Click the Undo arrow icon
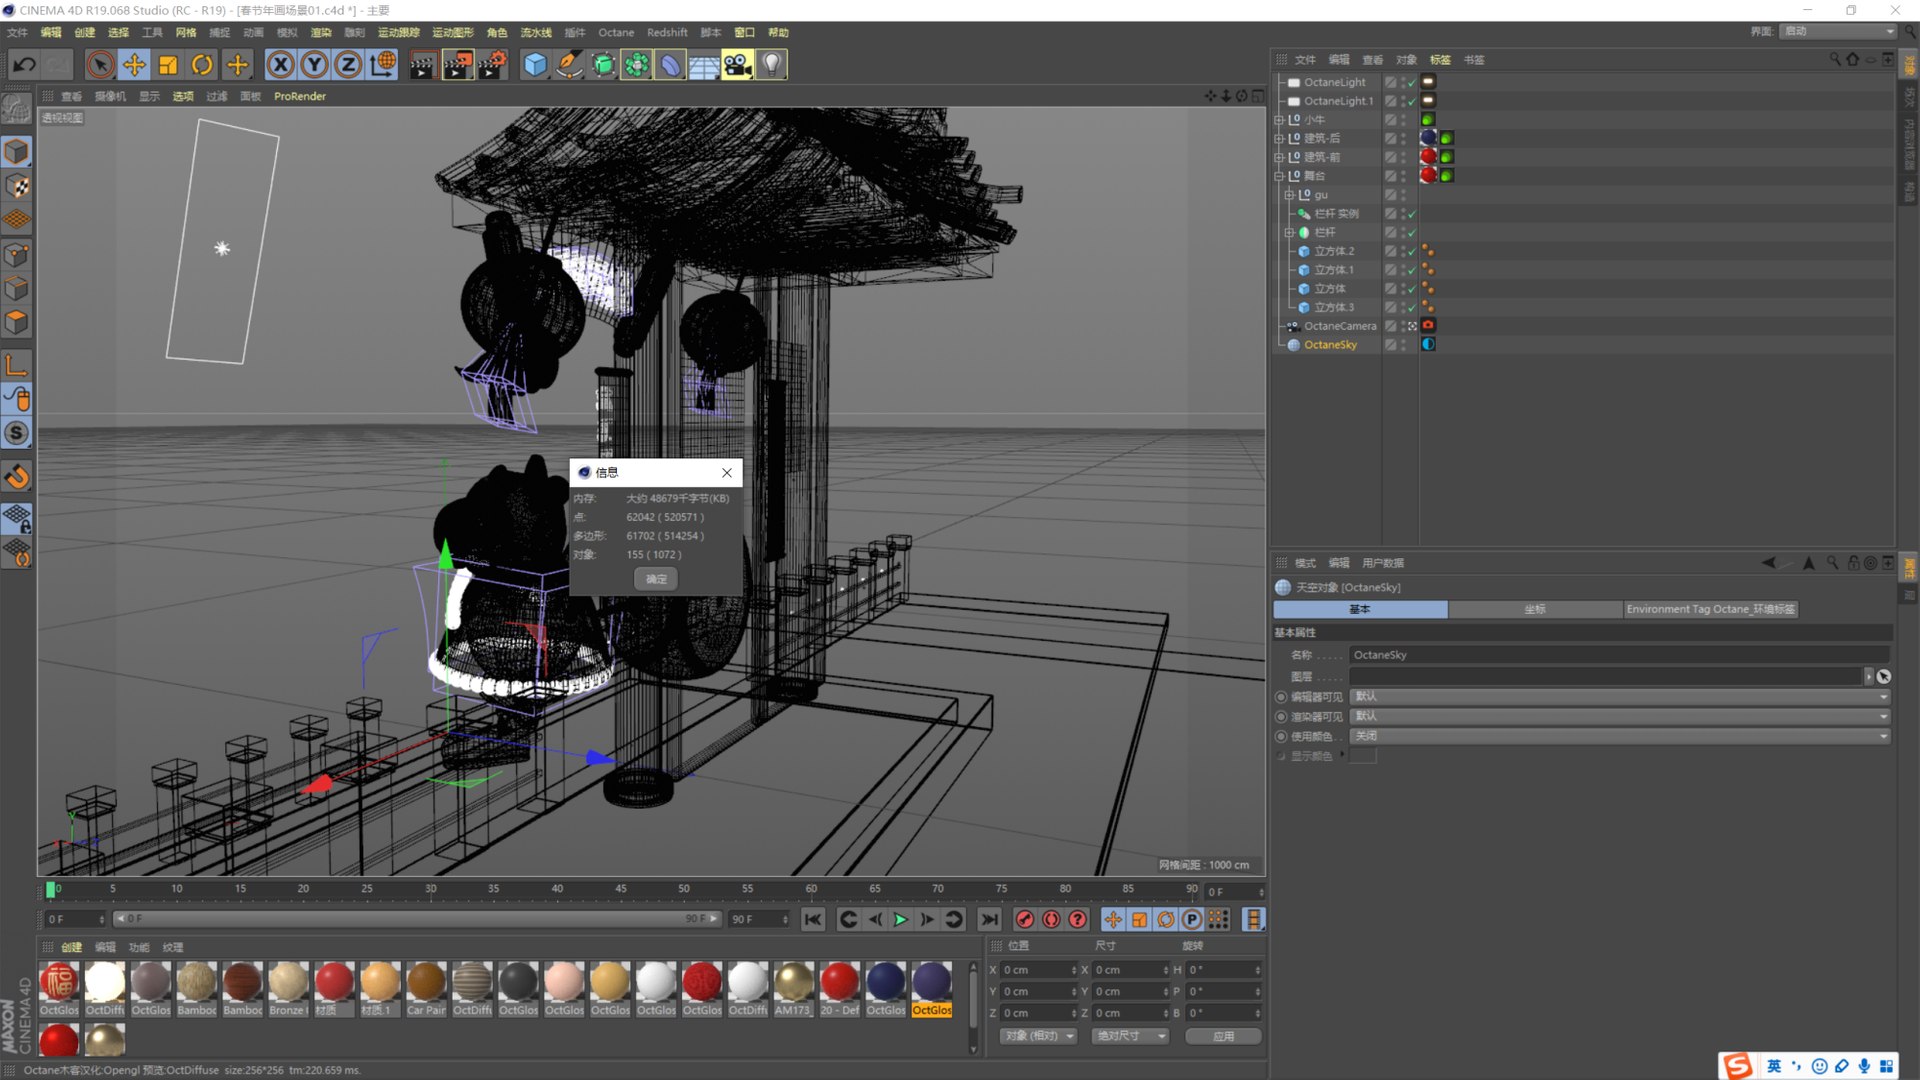The height and width of the screenshot is (1080, 1920). [24, 65]
